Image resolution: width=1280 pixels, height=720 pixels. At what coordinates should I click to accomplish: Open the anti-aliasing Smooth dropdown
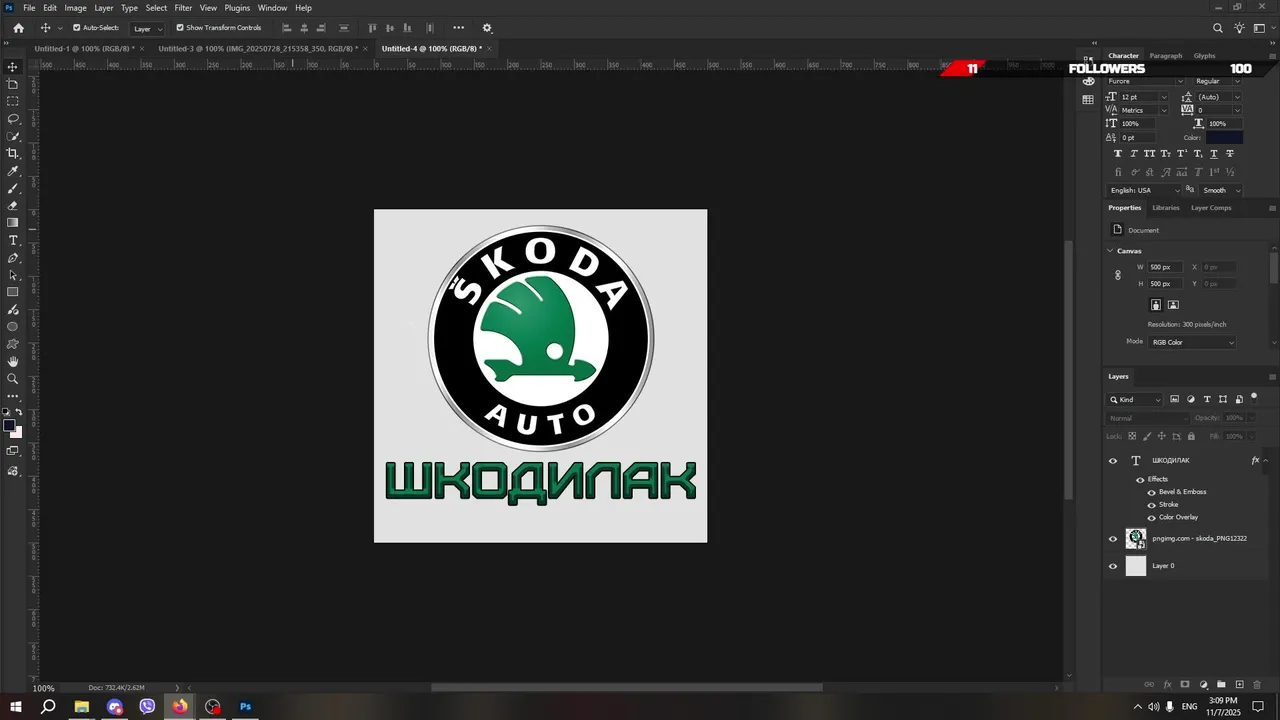(1222, 190)
